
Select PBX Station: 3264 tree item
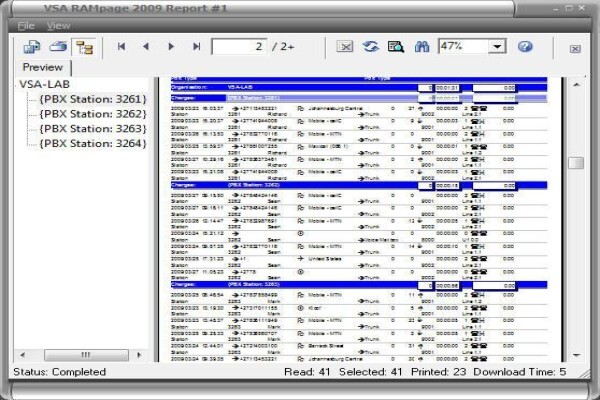coord(93,144)
